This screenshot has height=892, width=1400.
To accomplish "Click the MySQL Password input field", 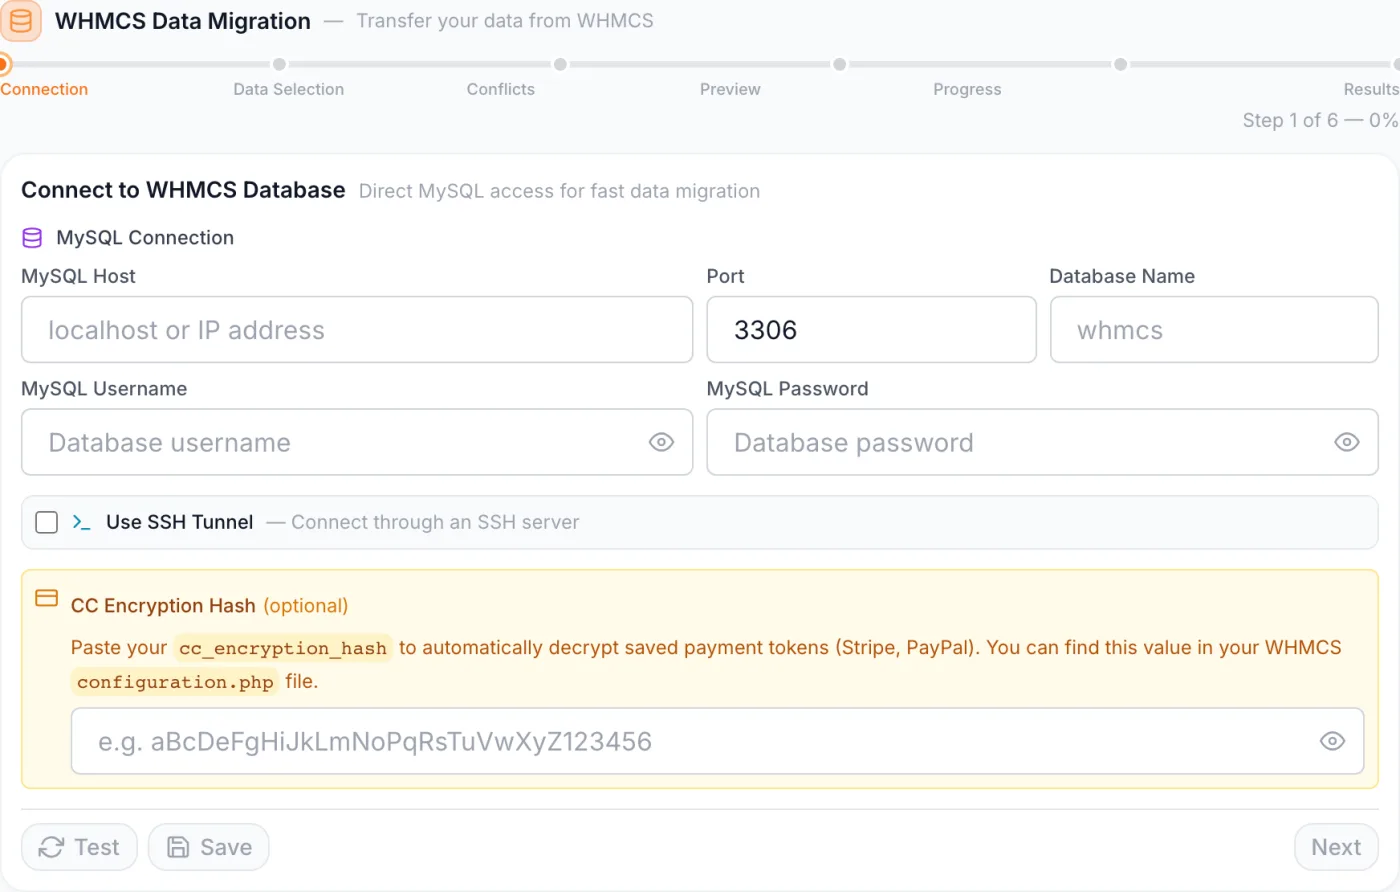I will click(1042, 442).
